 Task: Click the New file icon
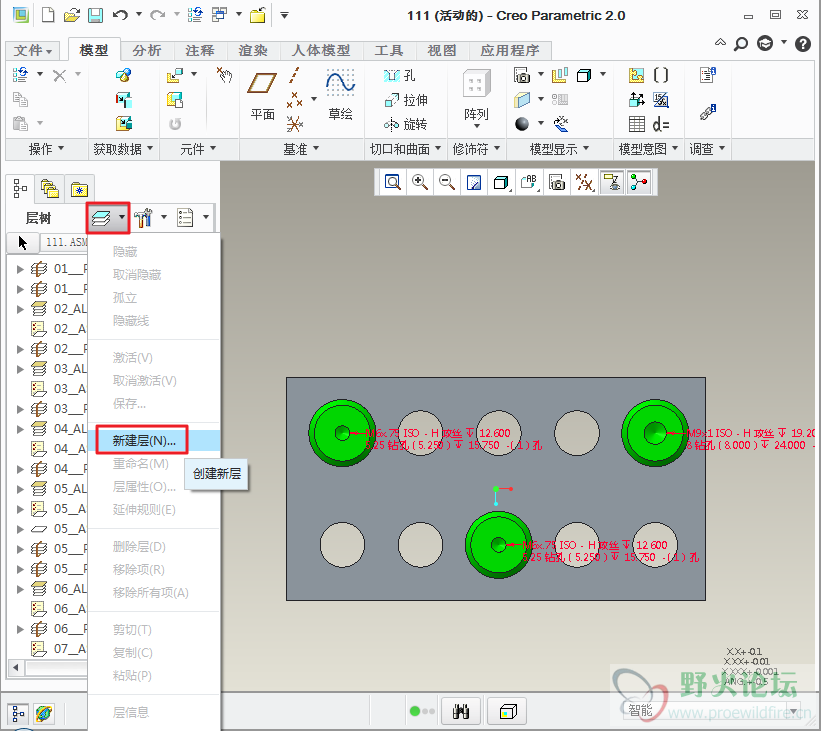pyautogui.click(x=48, y=15)
